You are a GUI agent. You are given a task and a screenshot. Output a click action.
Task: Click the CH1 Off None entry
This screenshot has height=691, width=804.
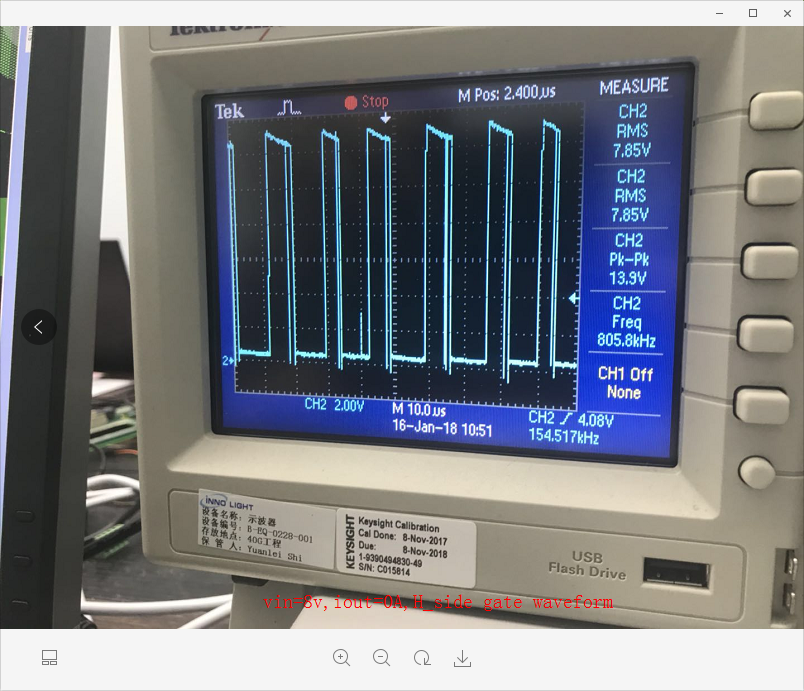(x=625, y=383)
